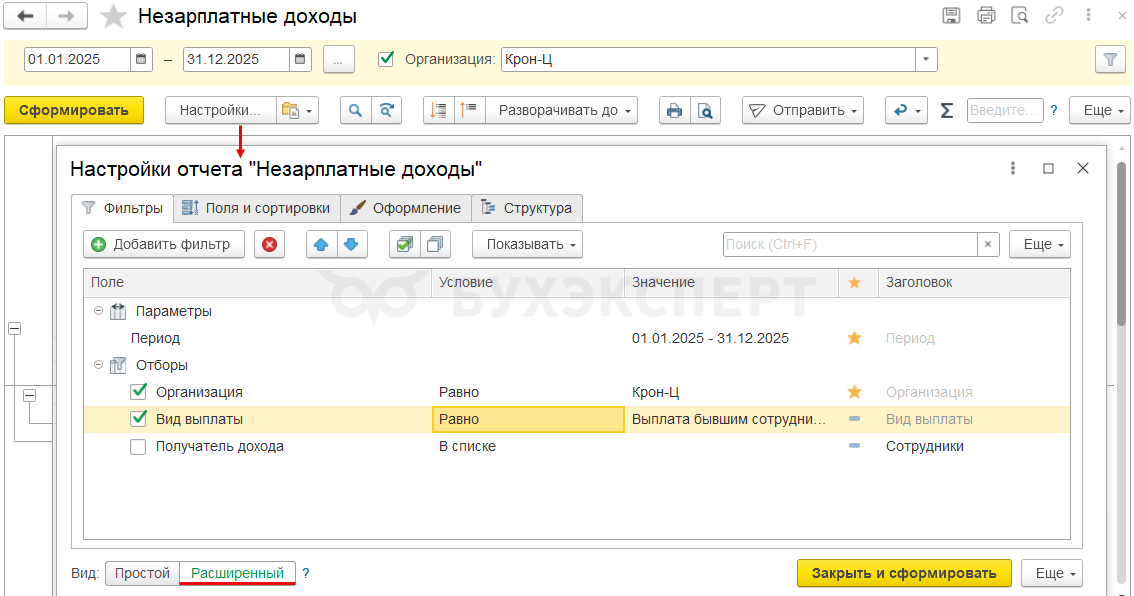
Task: Collapse the Отборы tree group
Action: (98, 365)
